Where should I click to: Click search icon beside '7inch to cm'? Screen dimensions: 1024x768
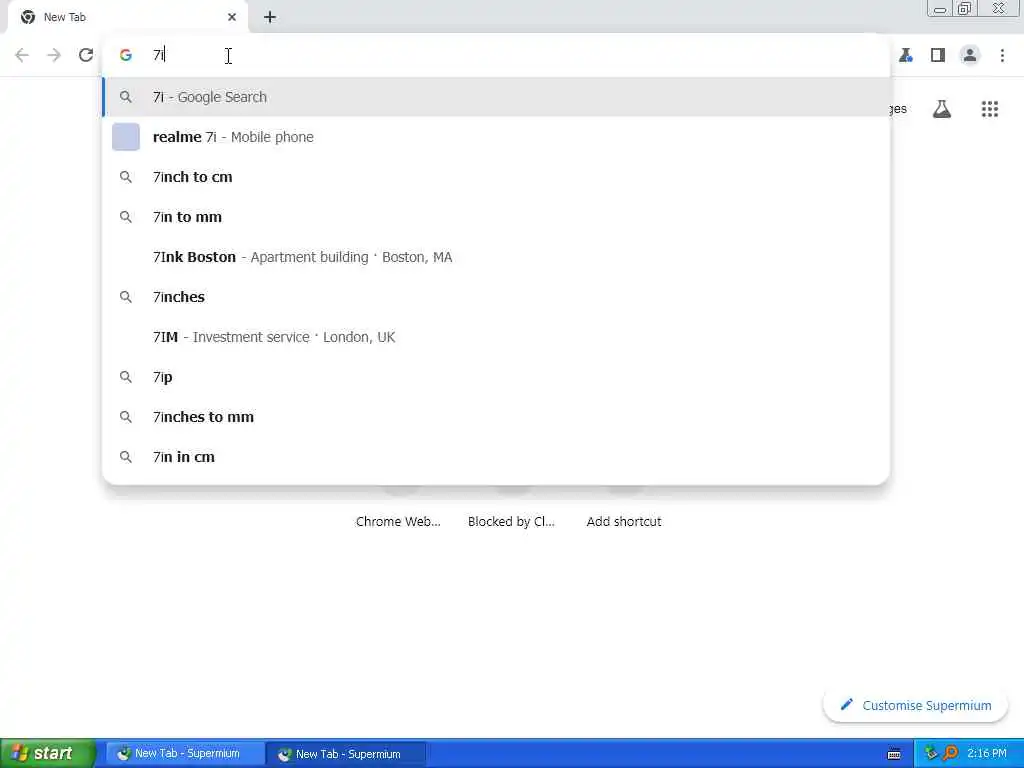coord(125,177)
